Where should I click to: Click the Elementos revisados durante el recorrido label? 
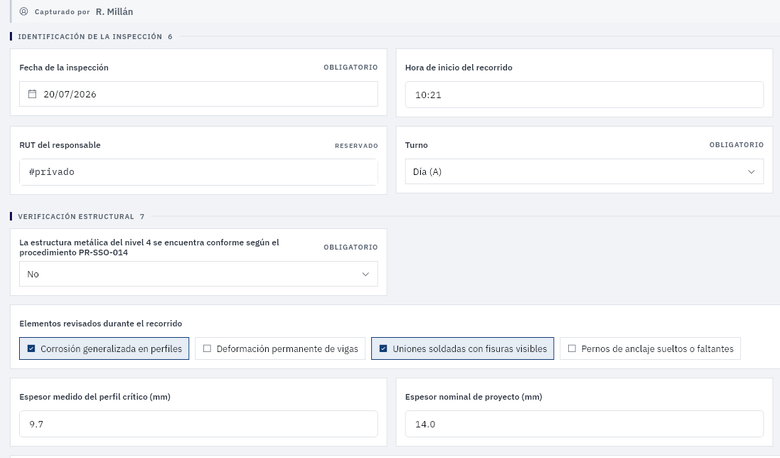(100, 323)
